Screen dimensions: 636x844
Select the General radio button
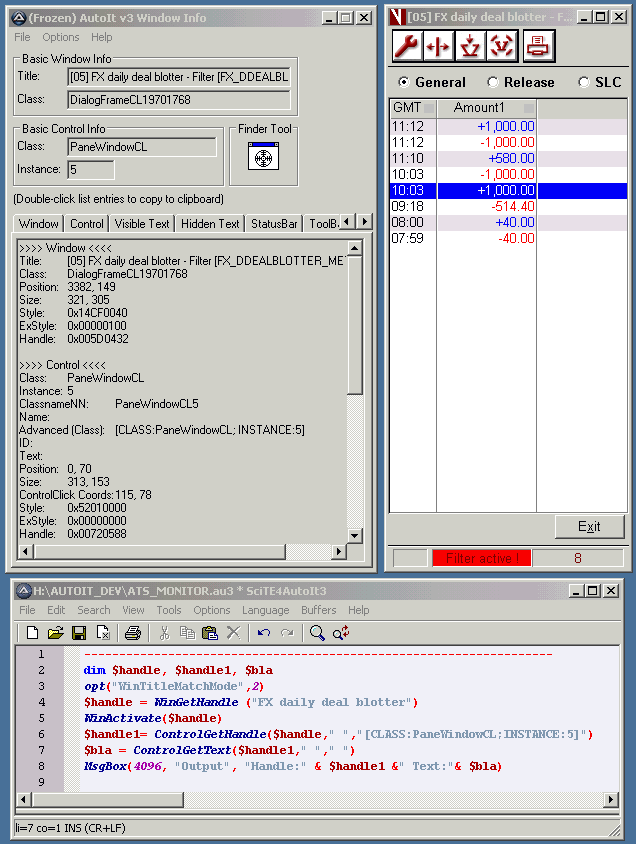pyautogui.click(x=403, y=82)
